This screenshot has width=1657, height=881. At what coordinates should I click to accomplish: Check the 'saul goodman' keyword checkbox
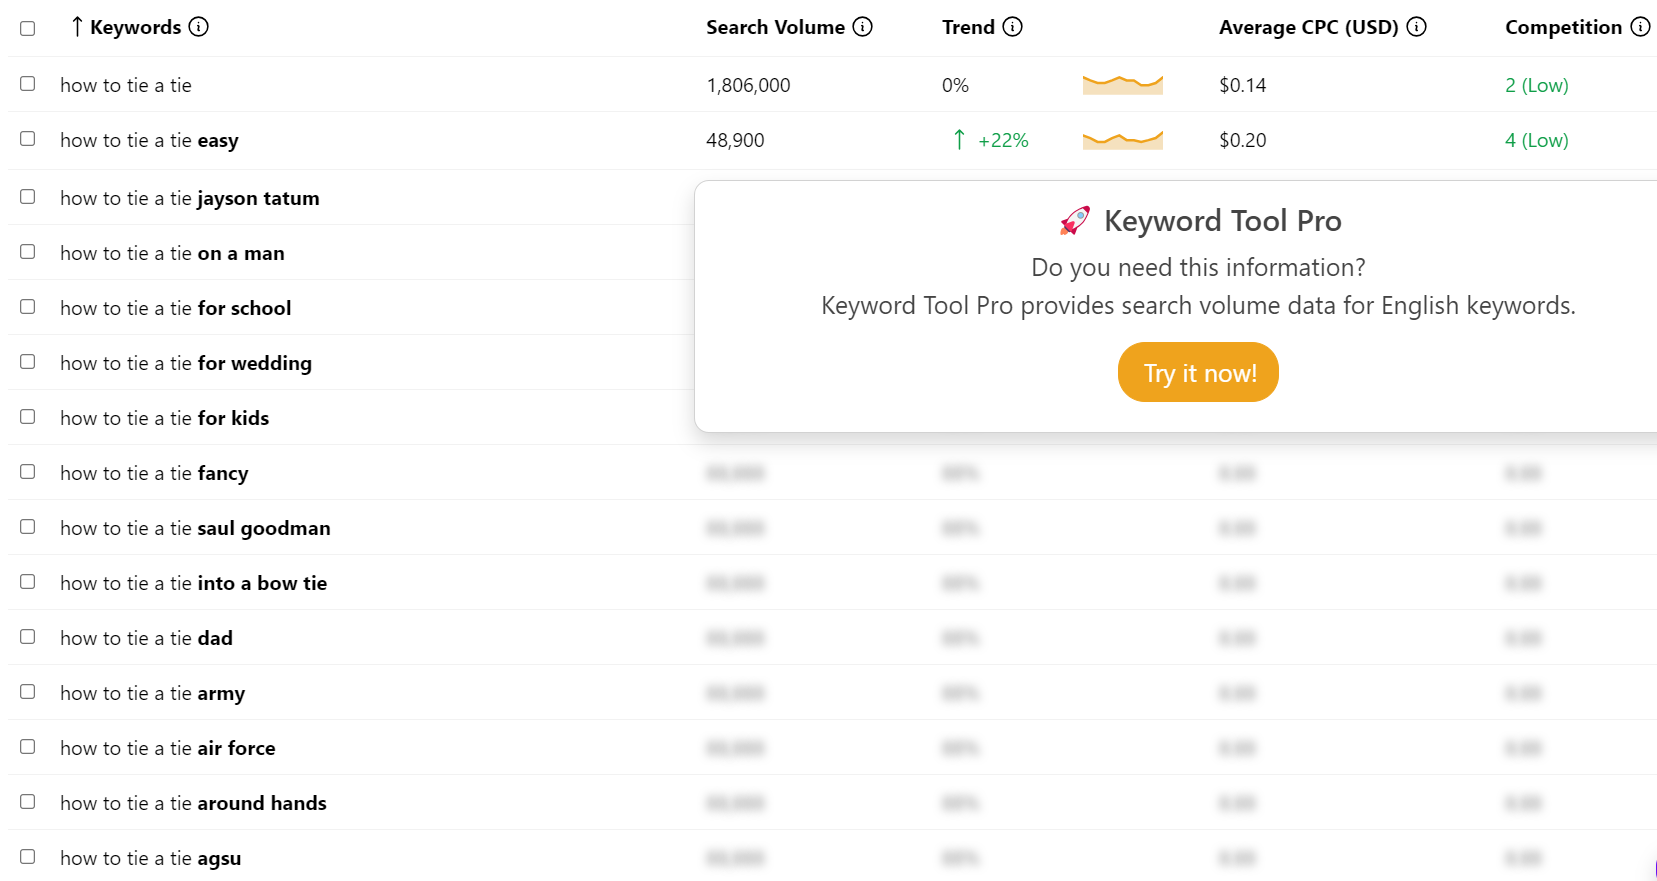click(28, 527)
